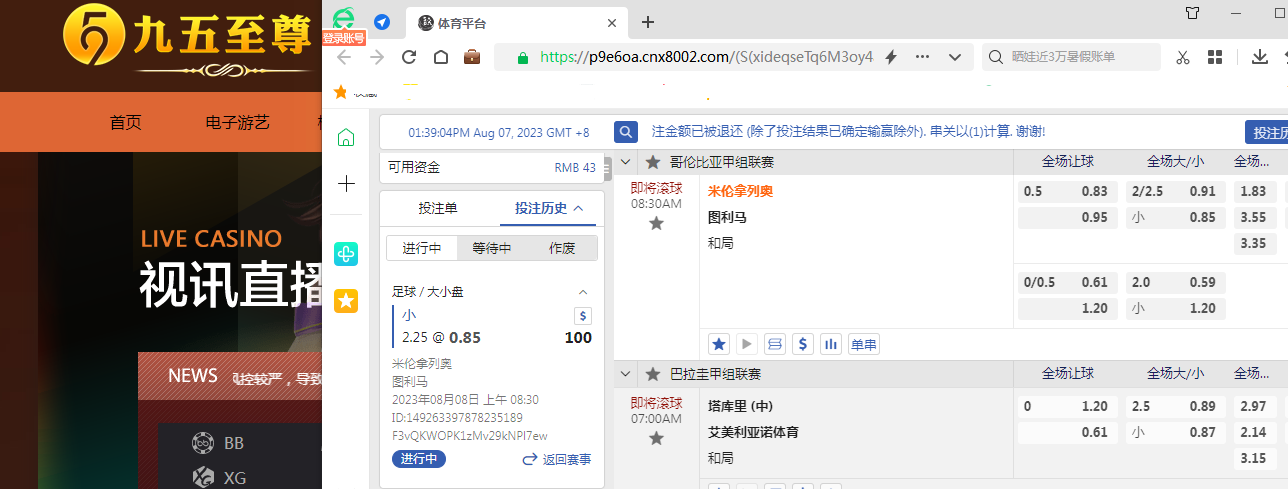The width and height of the screenshot is (1288, 489).
Task: Click the scoreboard icon under 米伦拿列奥 match
Action: pyautogui.click(x=774, y=344)
